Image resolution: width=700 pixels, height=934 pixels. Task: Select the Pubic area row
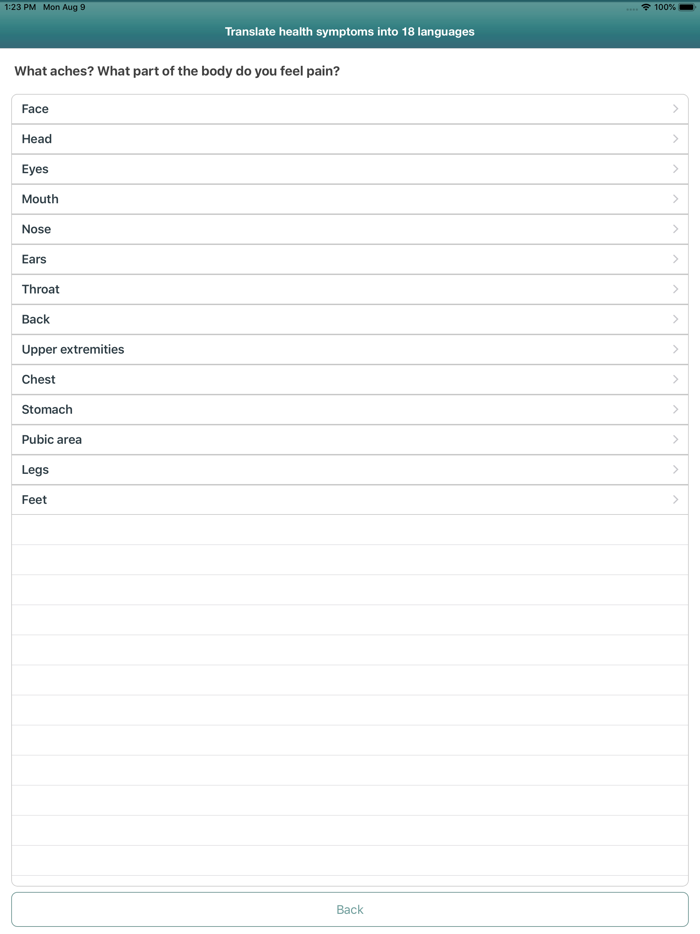point(350,438)
